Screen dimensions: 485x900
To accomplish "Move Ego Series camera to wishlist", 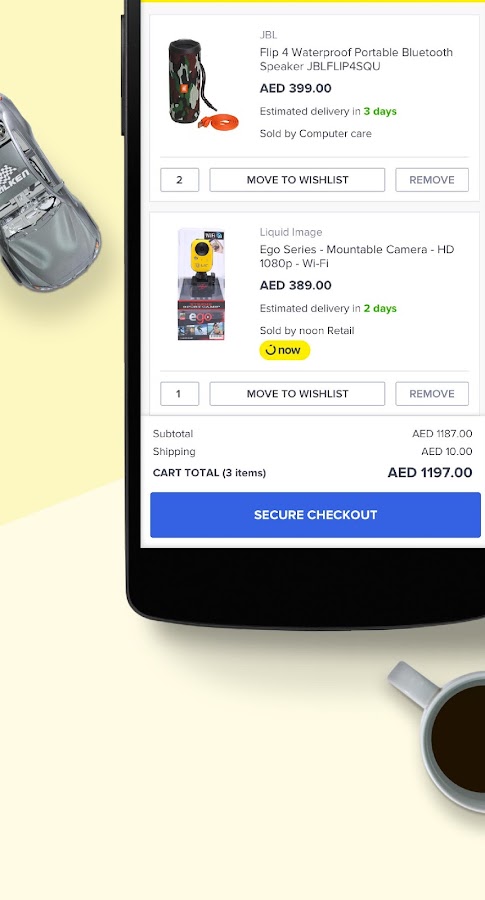I will tap(297, 394).
